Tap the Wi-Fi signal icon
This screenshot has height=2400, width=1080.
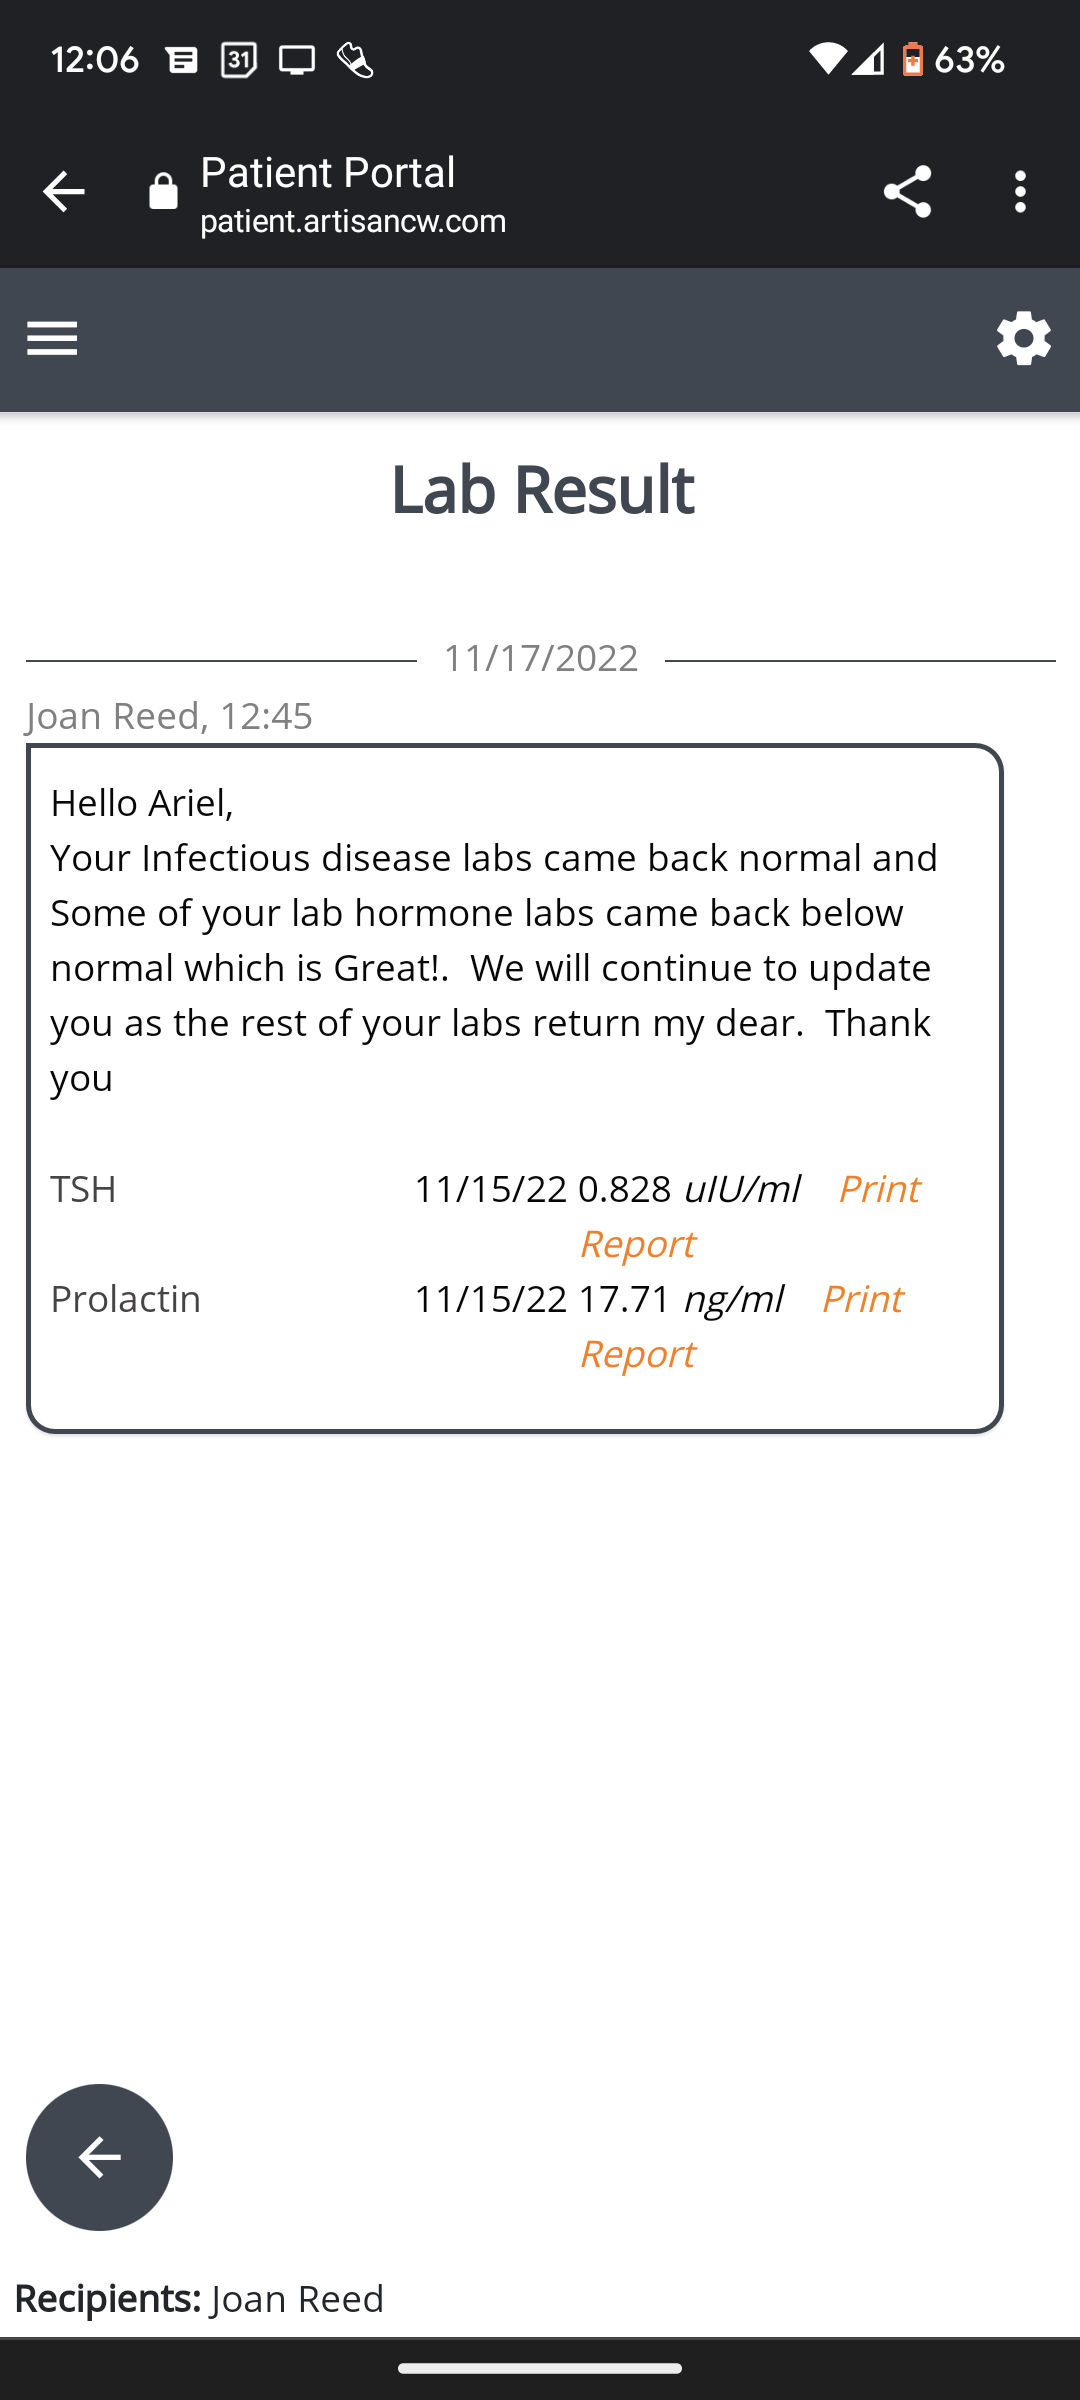click(x=827, y=60)
